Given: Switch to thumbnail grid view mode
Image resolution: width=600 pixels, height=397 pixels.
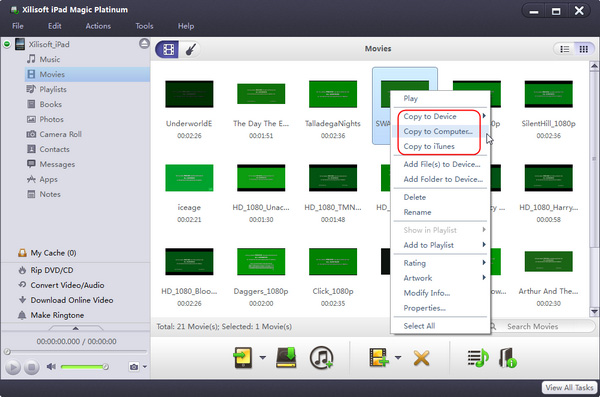Looking at the screenshot, I should 583,49.
